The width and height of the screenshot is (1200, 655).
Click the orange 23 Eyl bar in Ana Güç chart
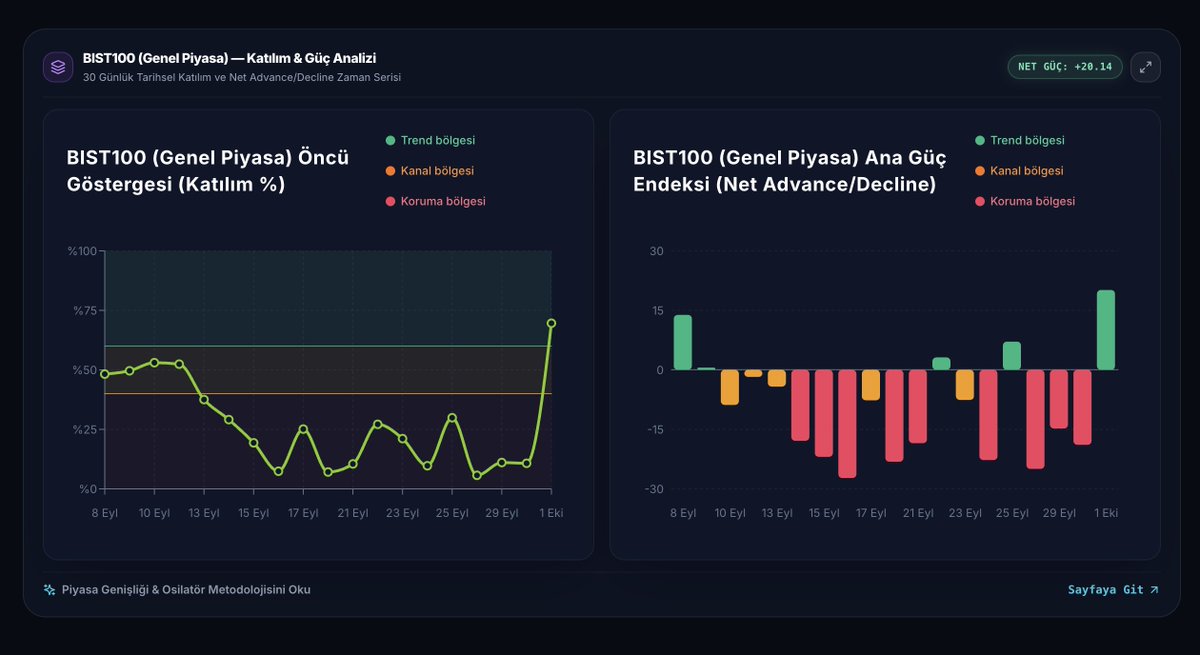click(x=965, y=385)
